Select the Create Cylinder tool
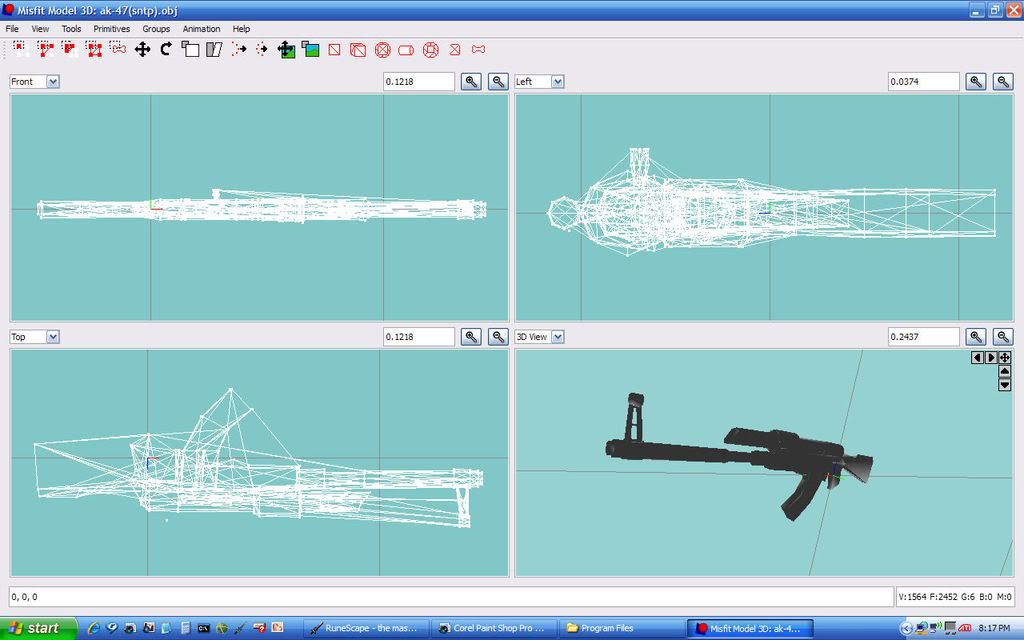Viewport: 1024px width, 640px height. (x=406, y=49)
